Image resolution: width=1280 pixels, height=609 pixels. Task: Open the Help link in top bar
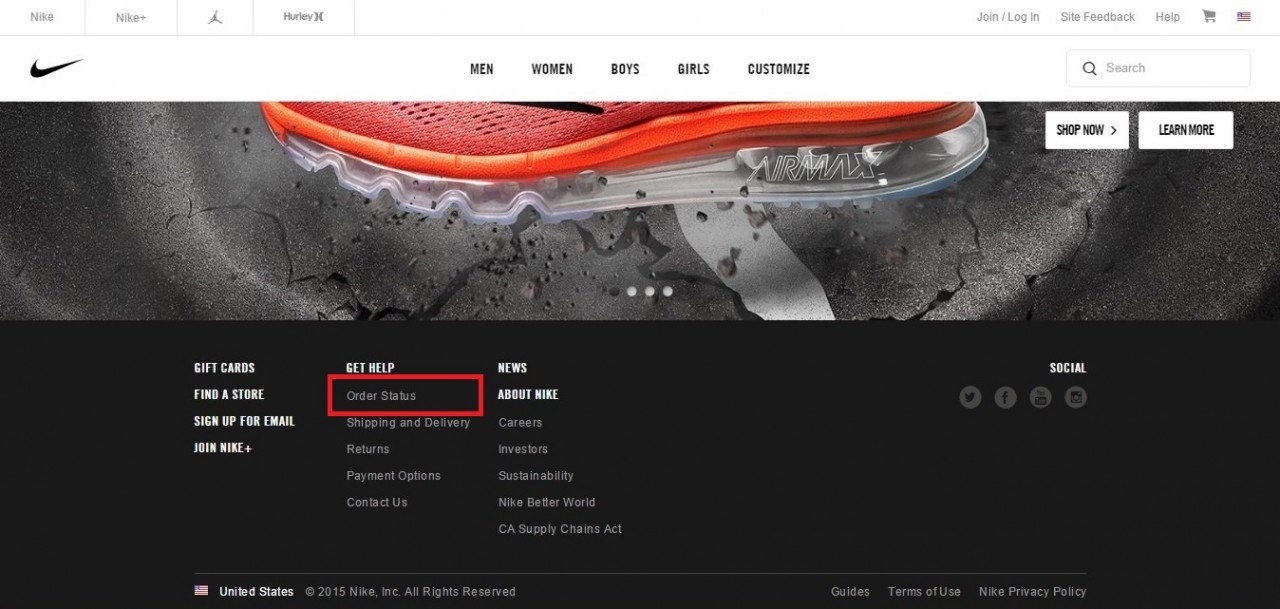1167,17
